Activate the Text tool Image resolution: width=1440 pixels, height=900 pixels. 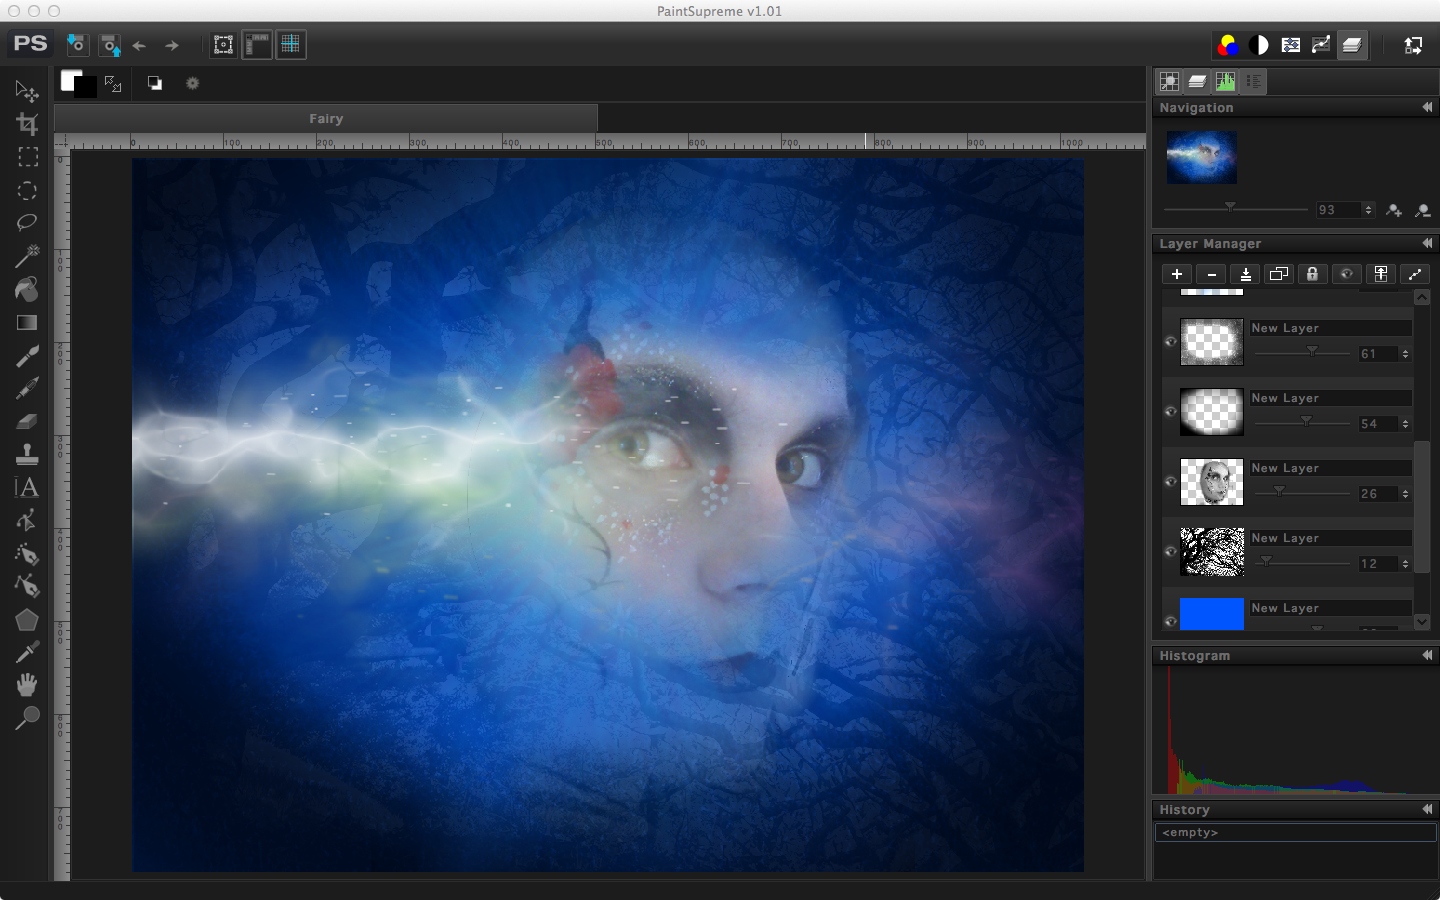point(27,488)
